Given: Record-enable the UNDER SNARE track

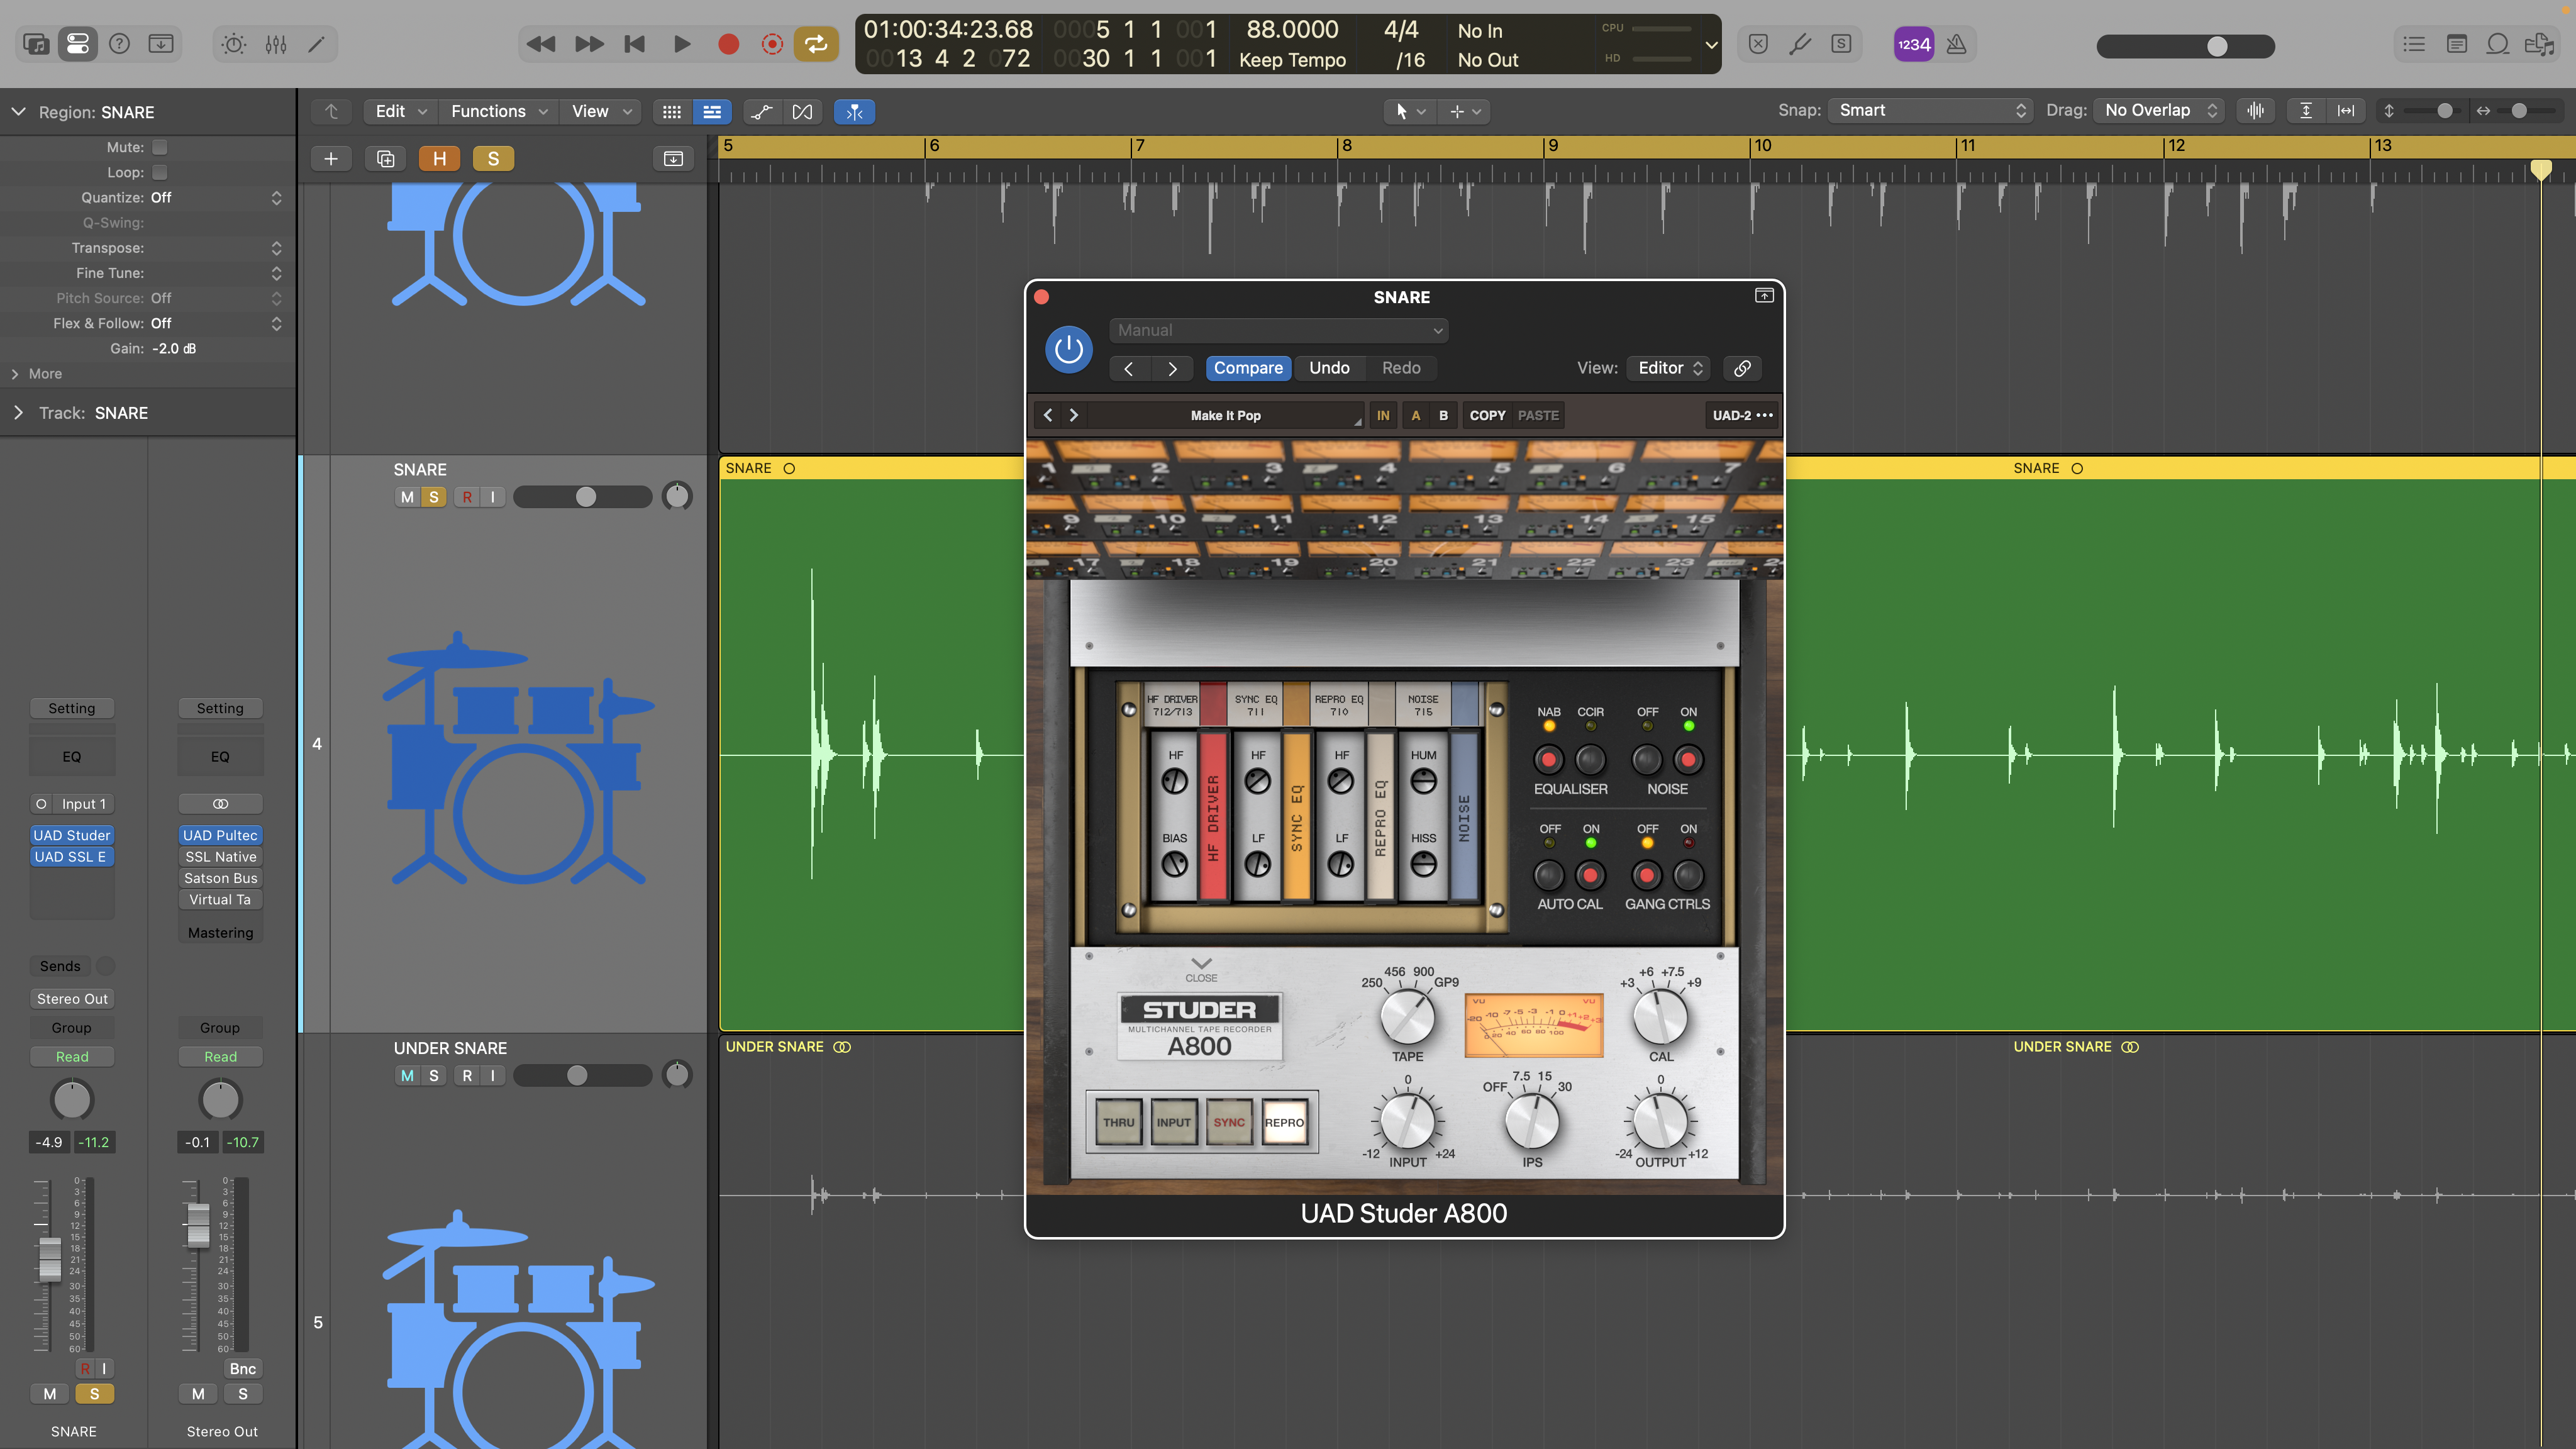Looking at the screenshot, I should coord(467,1075).
